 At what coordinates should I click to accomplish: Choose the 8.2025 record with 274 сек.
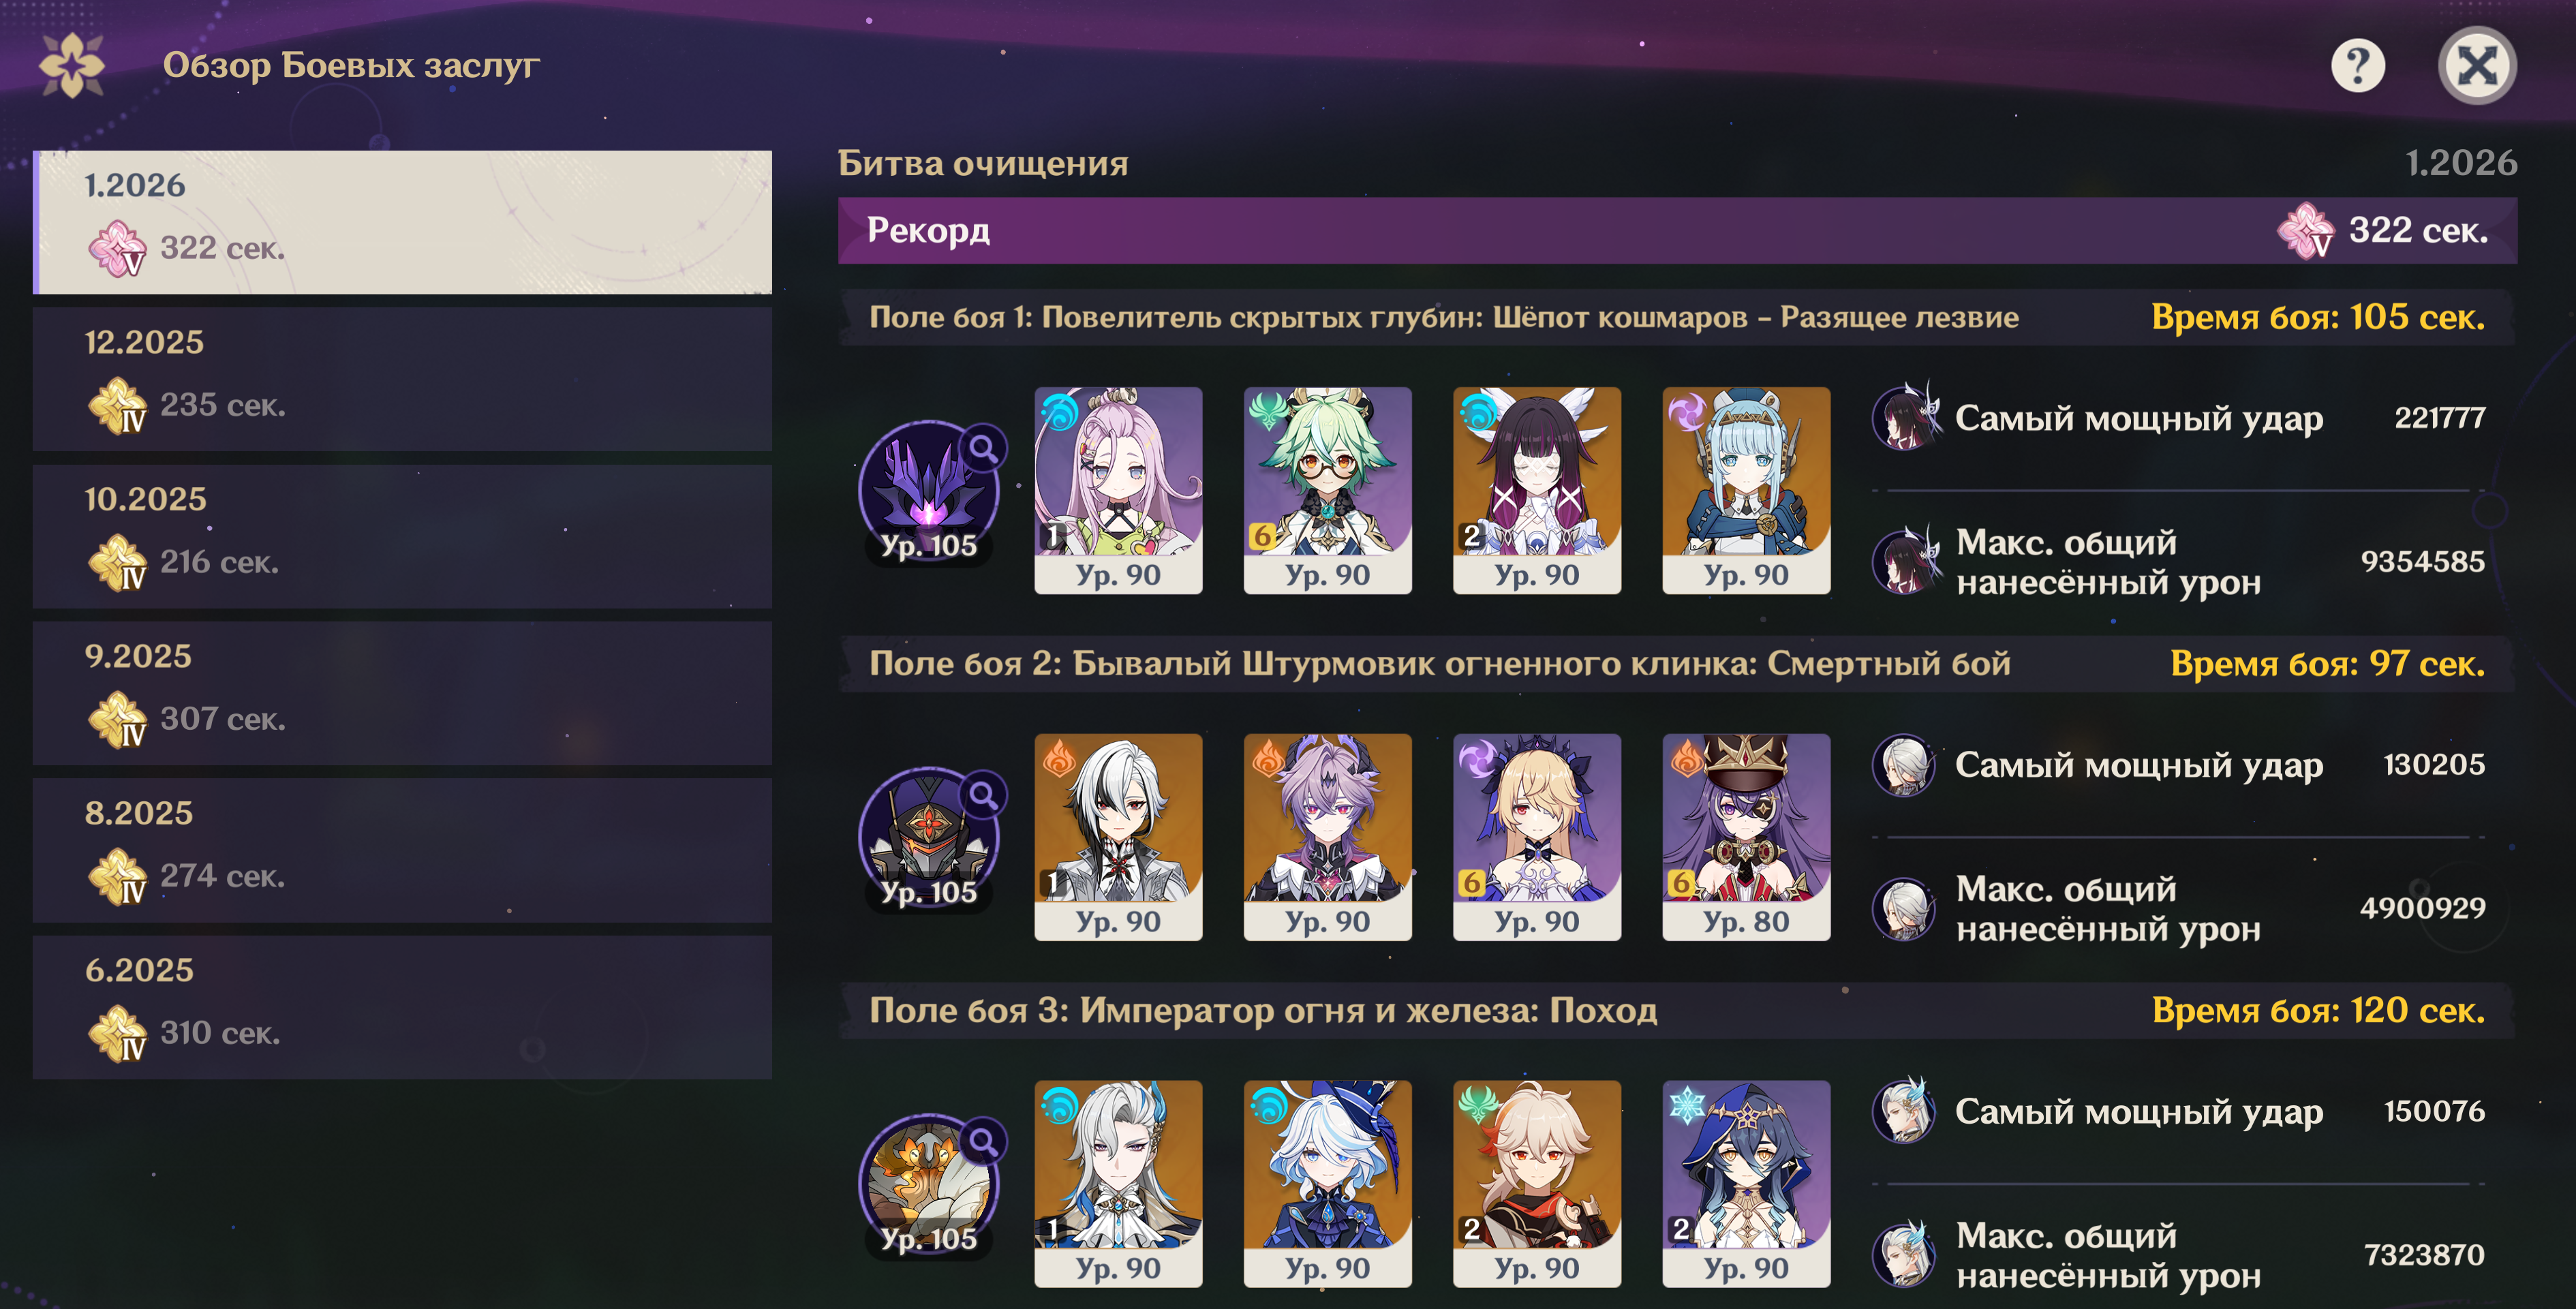point(402,850)
